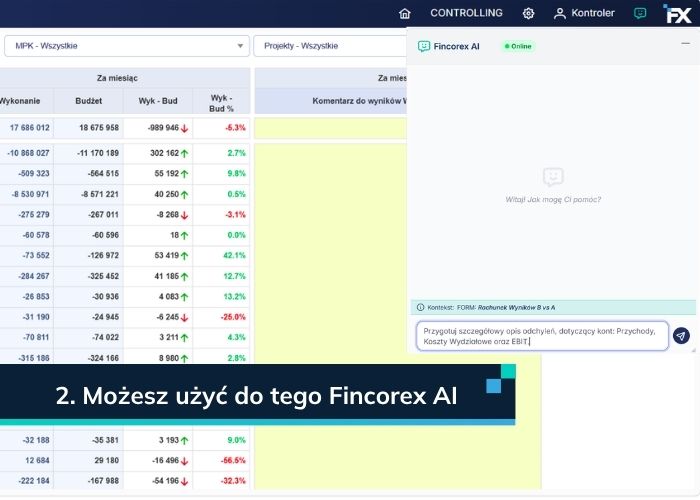Select the percentage cell -5.3%
Viewport: 700px width, 500px height.
point(221,128)
